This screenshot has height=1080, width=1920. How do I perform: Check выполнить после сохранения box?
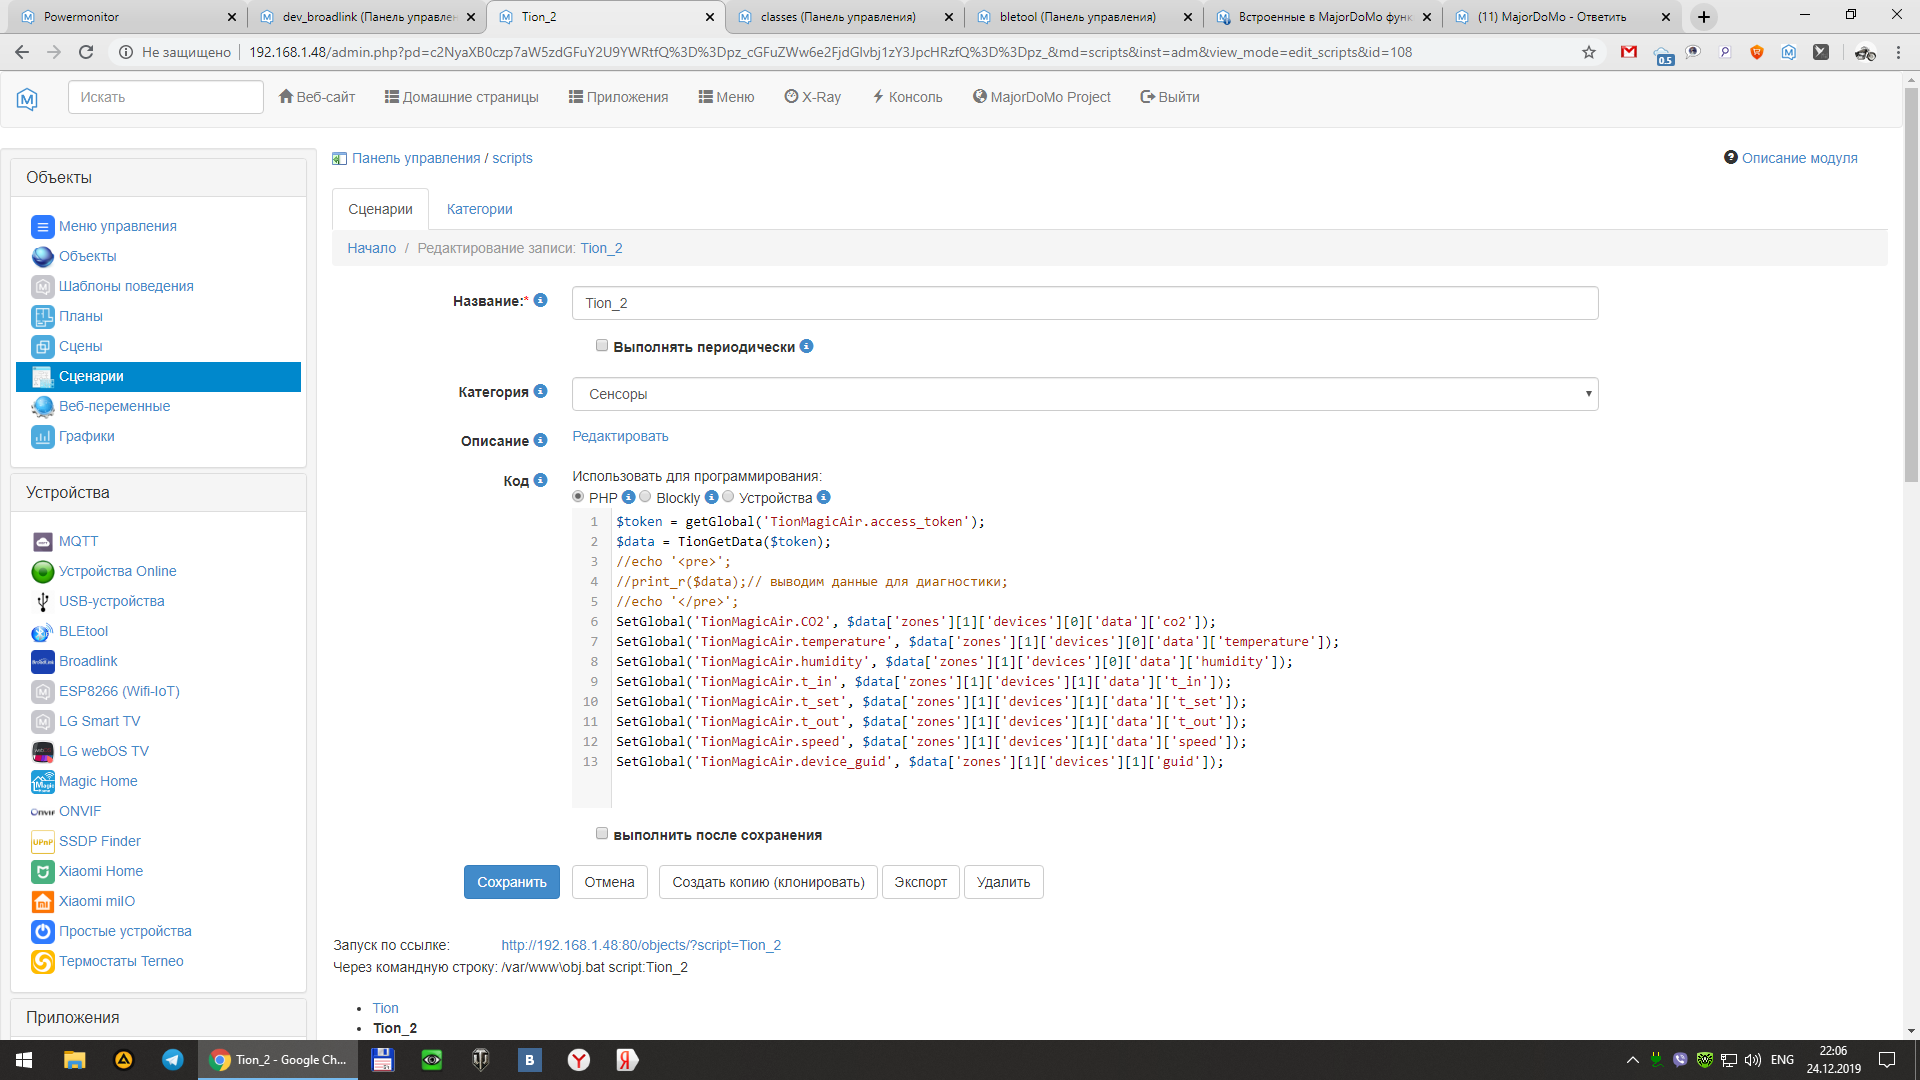602,834
